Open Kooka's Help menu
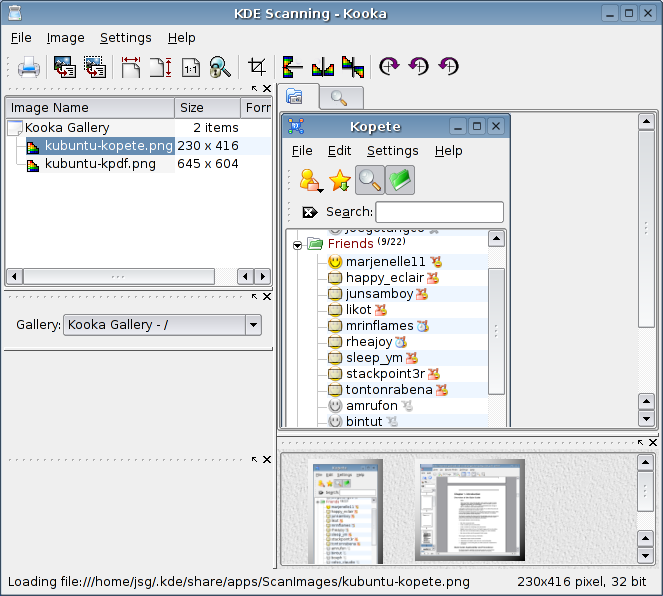Screen dimensions: 663x596 point(181,38)
